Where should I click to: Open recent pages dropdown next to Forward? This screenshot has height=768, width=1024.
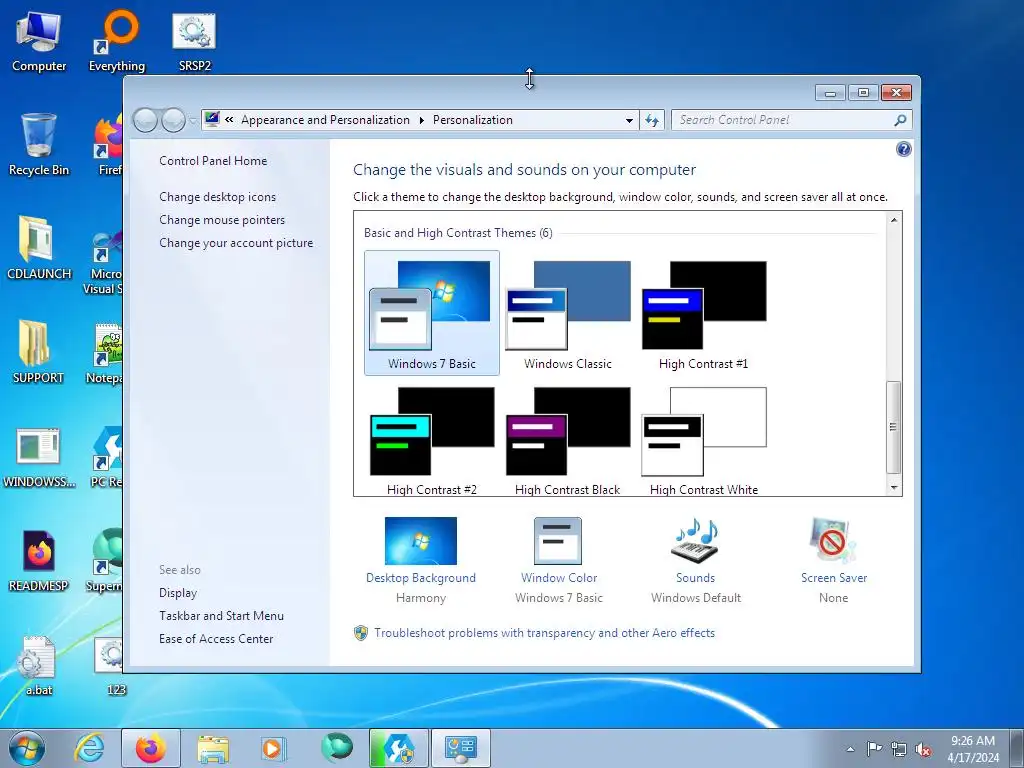[x=193, y=120]
